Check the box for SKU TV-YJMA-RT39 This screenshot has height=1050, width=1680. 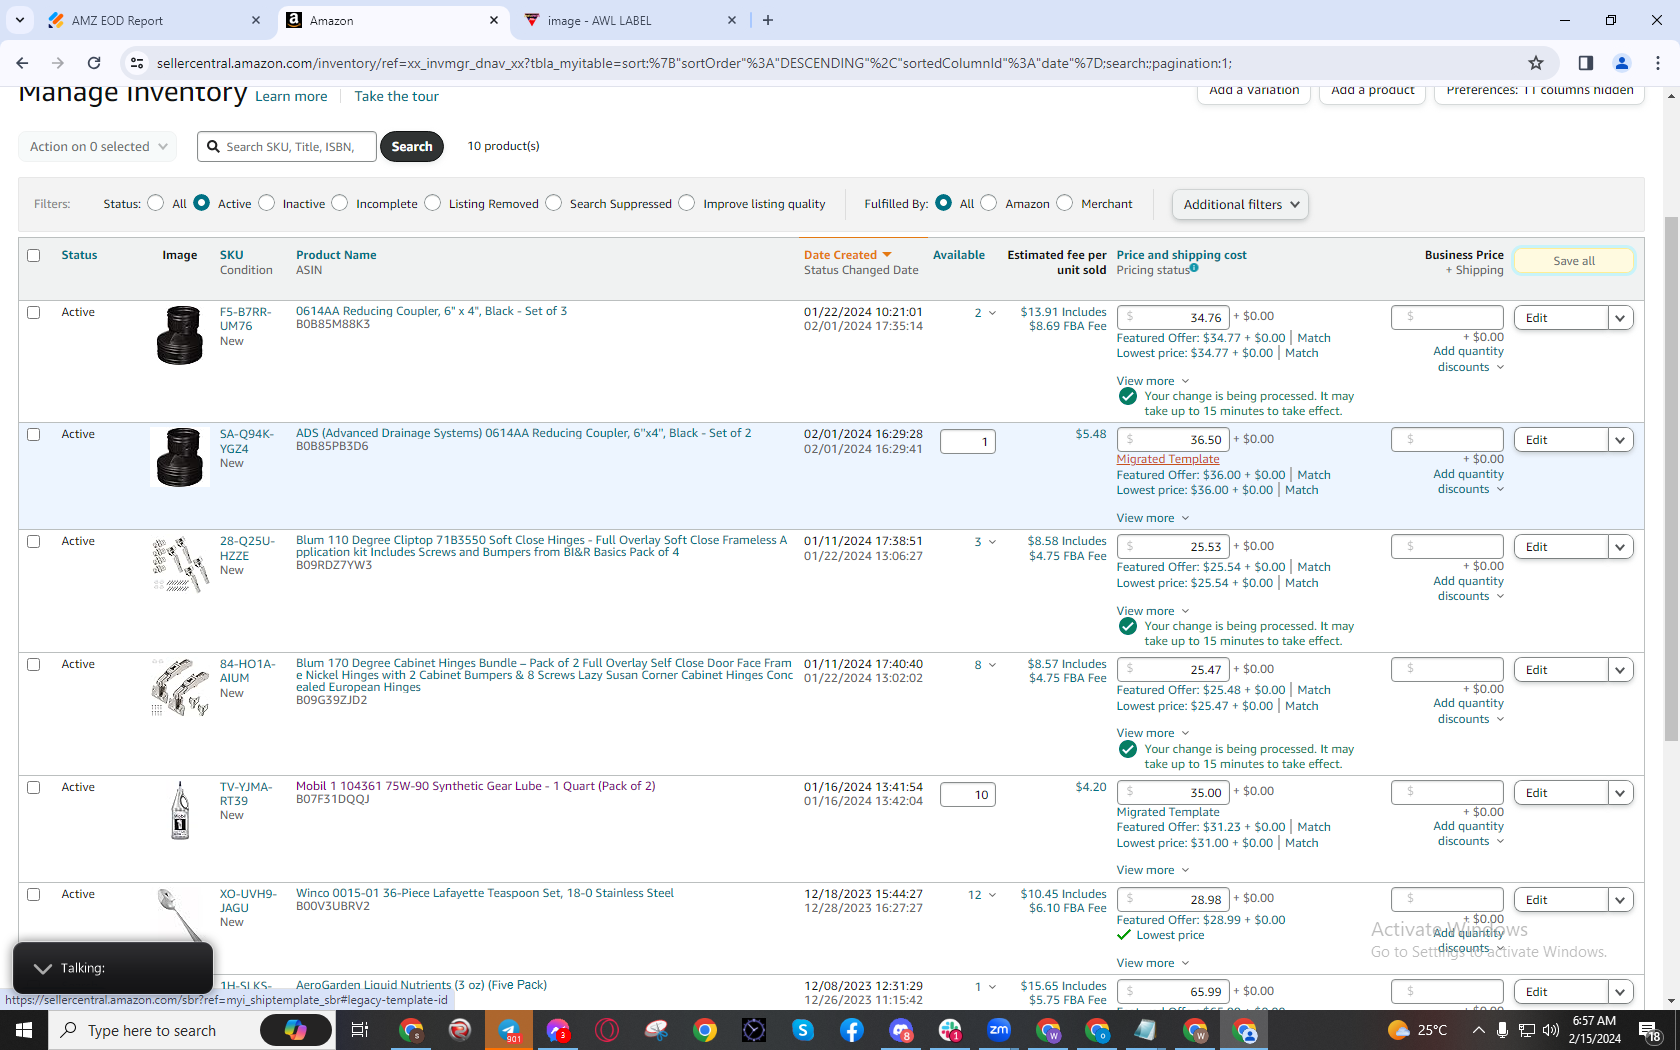click(34, 787)
